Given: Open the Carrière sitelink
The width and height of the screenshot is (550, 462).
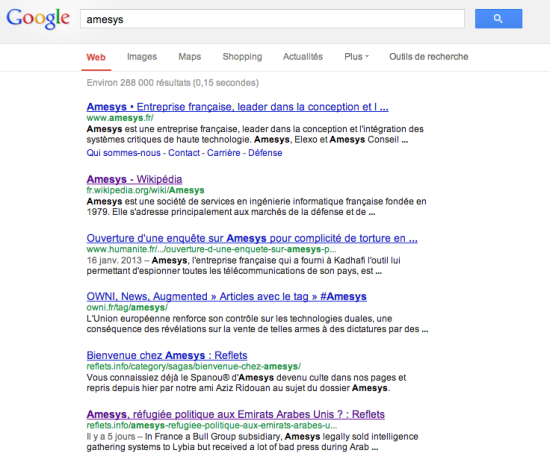Looking at the screenshot, I should [x=223, y=153].
